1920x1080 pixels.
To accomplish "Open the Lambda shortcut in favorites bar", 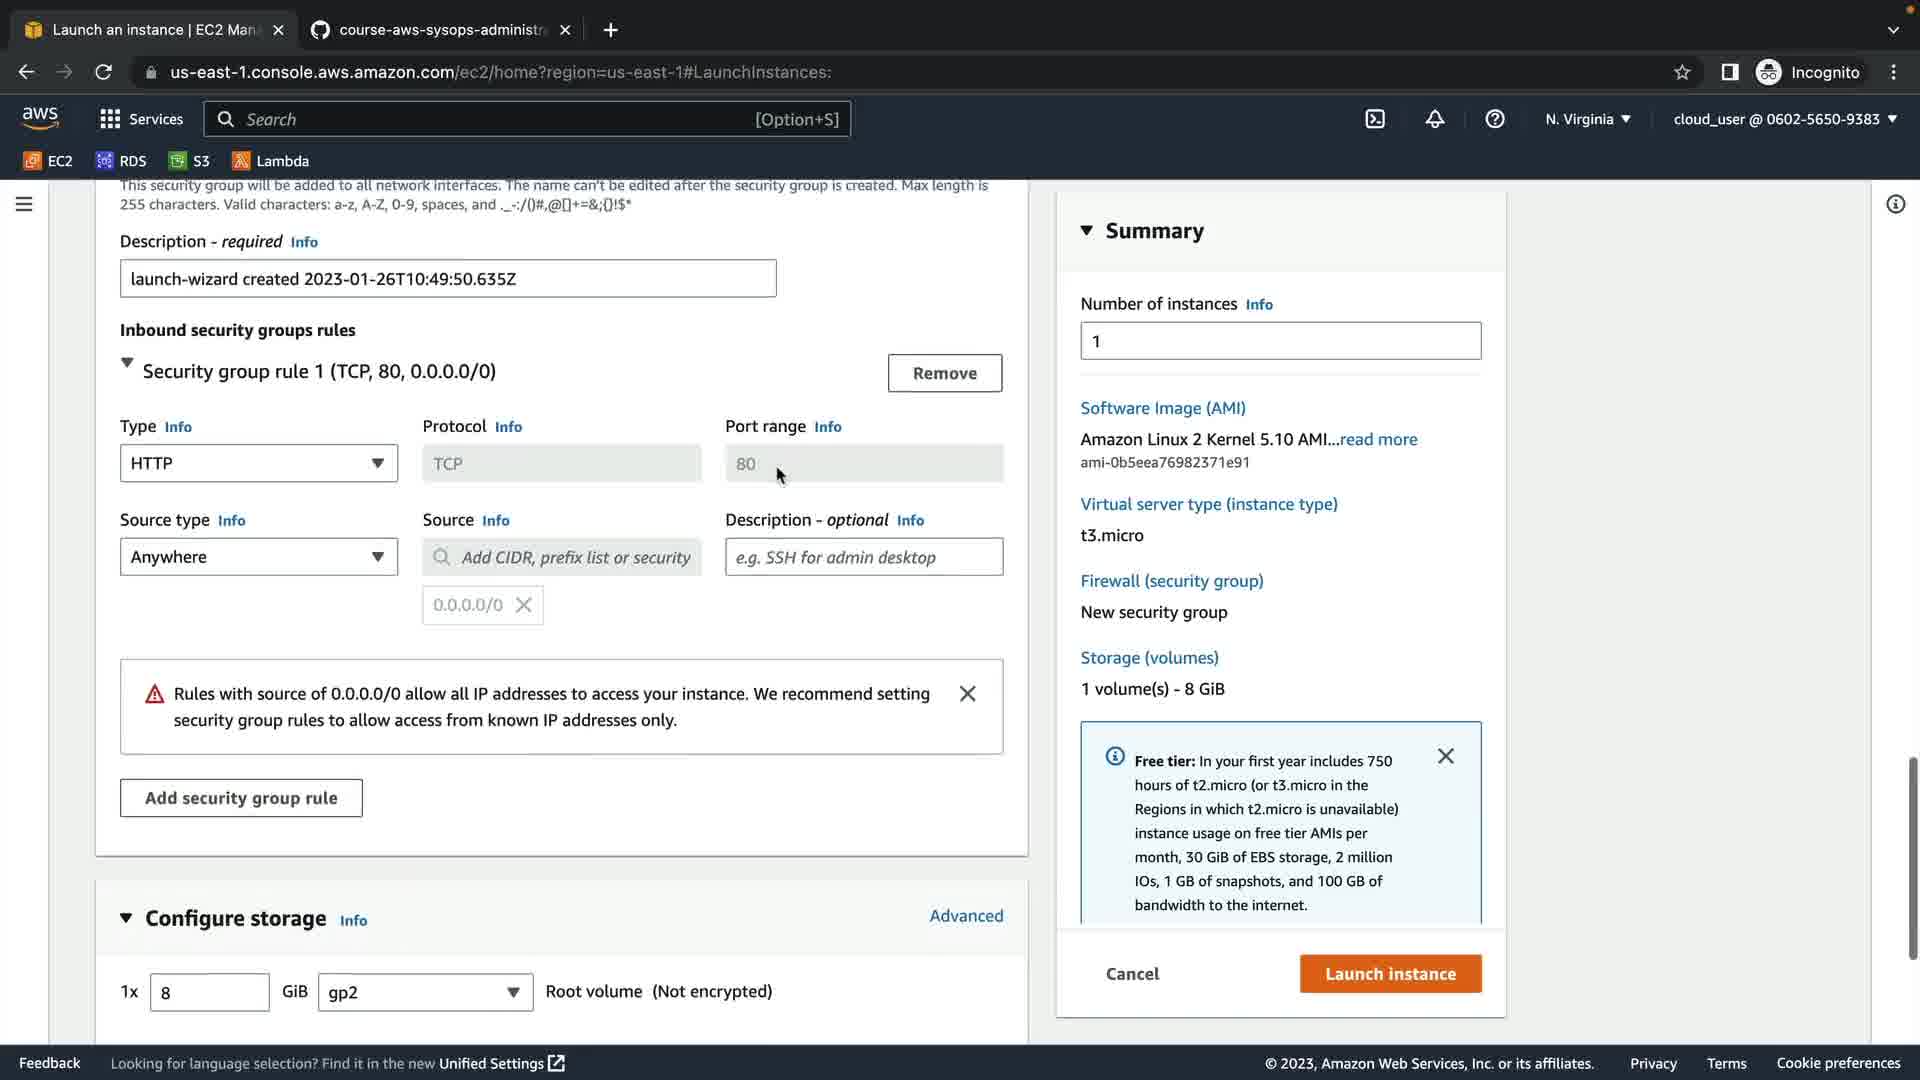I will pos(270,161).
